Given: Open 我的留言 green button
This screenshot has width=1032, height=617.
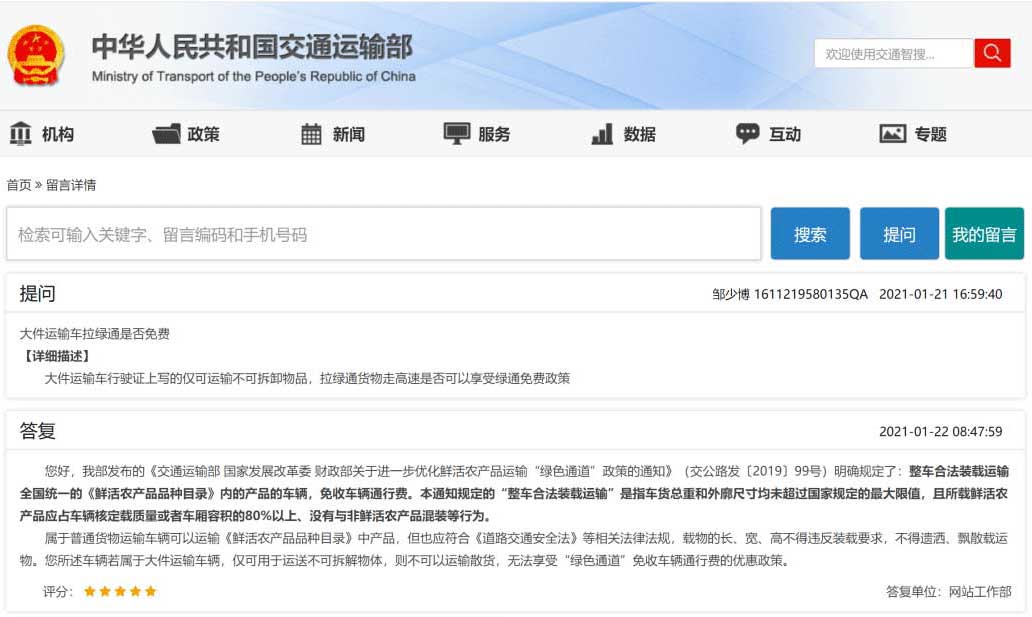Looking at the screenshot, I should [984, 234].
